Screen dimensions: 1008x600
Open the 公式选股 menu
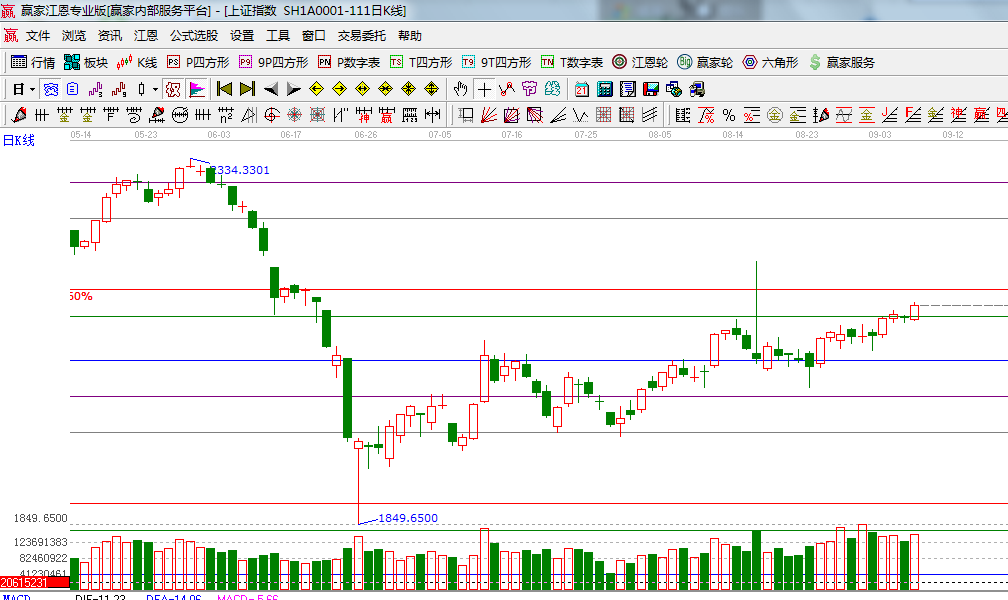[x=193, y=35]
